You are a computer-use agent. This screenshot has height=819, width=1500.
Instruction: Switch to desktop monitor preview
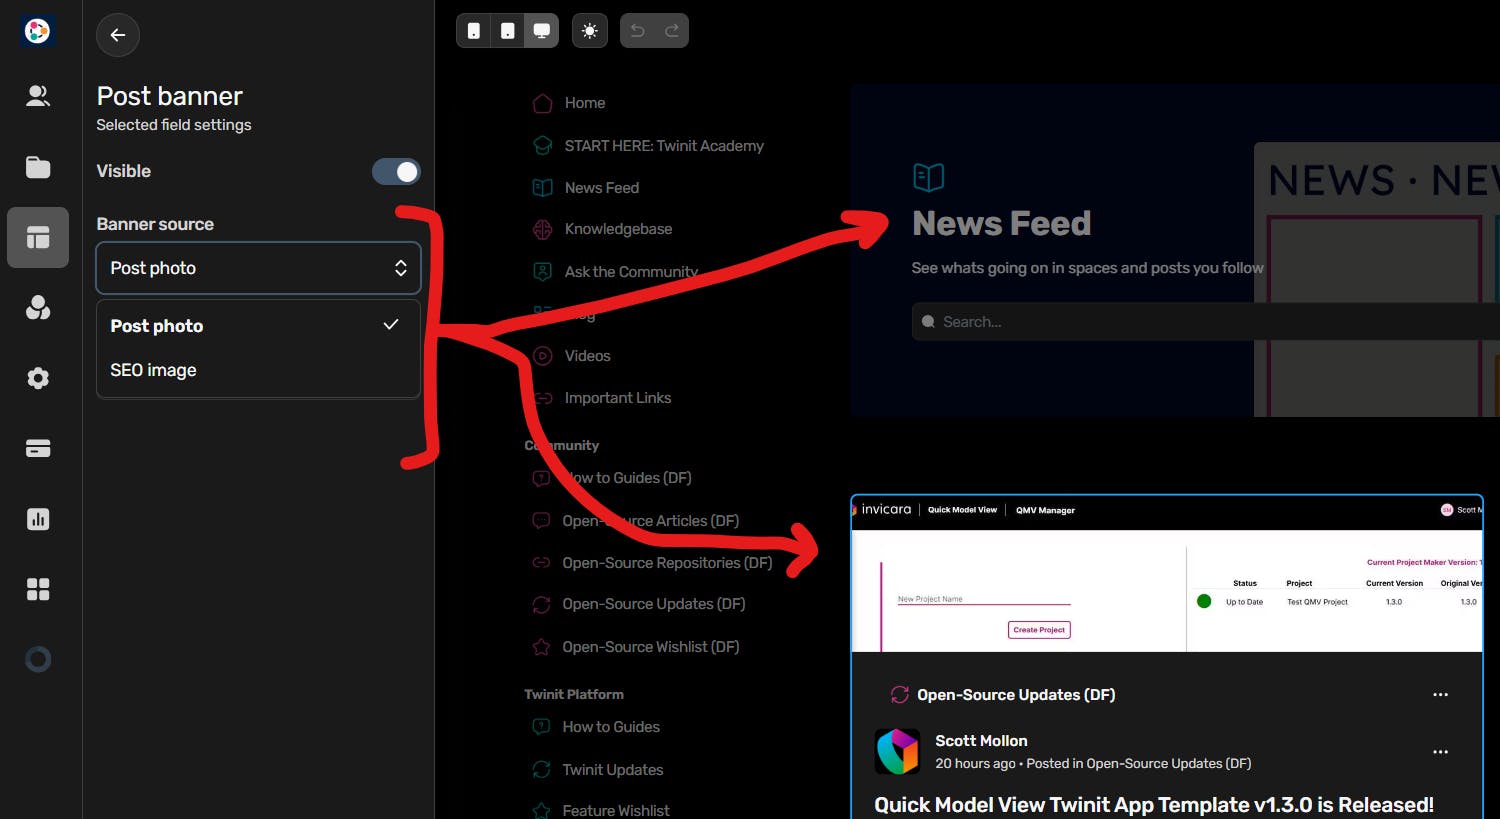tap(541, 31)
